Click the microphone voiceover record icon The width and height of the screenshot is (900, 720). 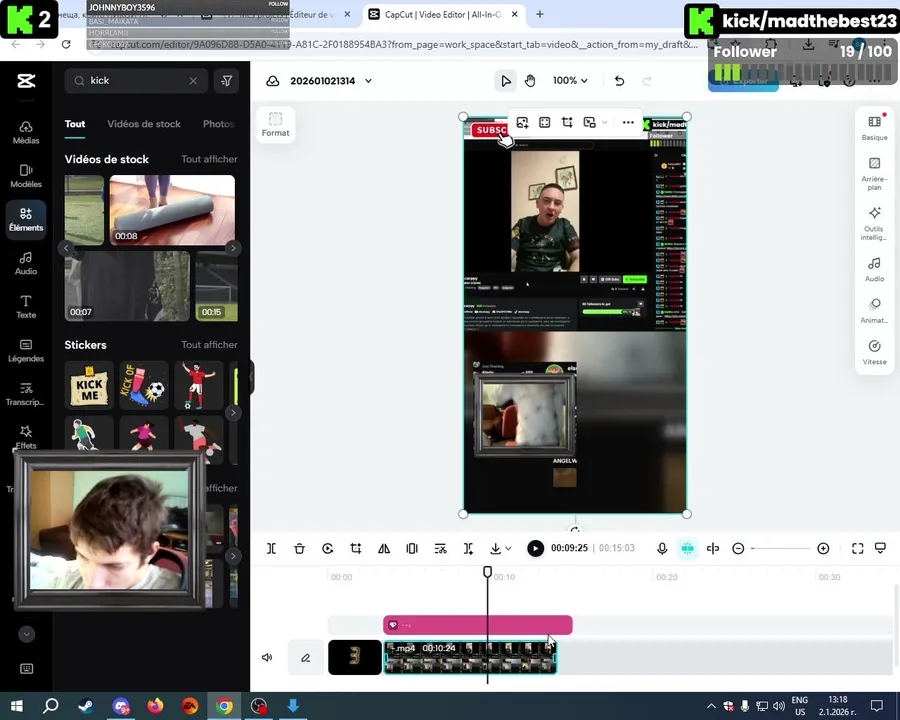click(x=662, y=548)
